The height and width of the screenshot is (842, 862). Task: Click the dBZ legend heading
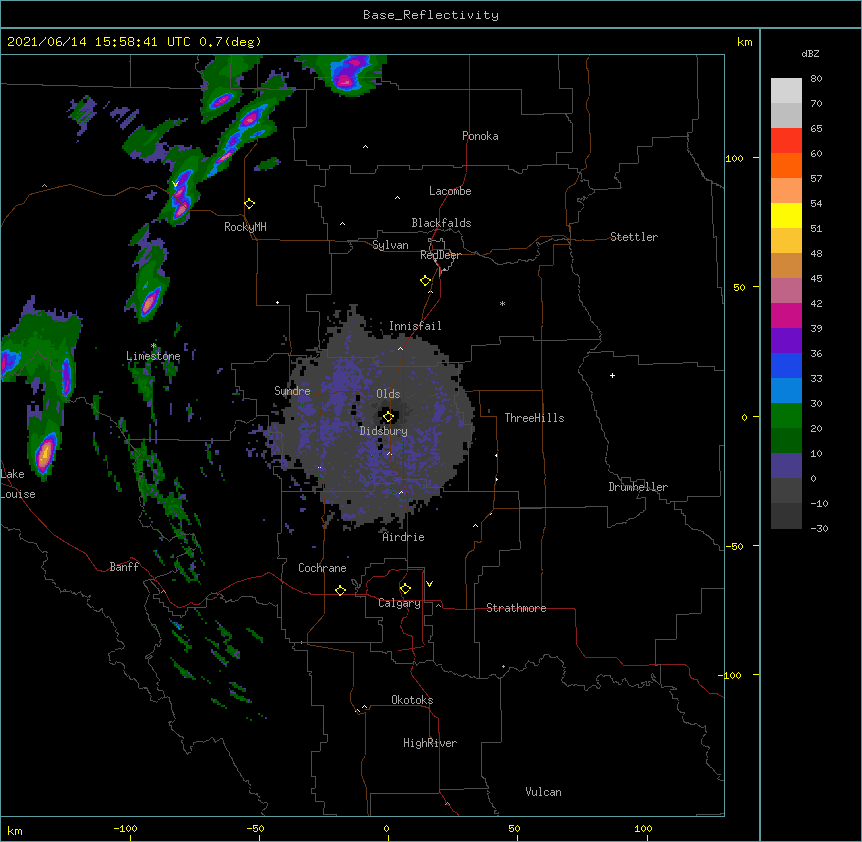click(810, 53)
